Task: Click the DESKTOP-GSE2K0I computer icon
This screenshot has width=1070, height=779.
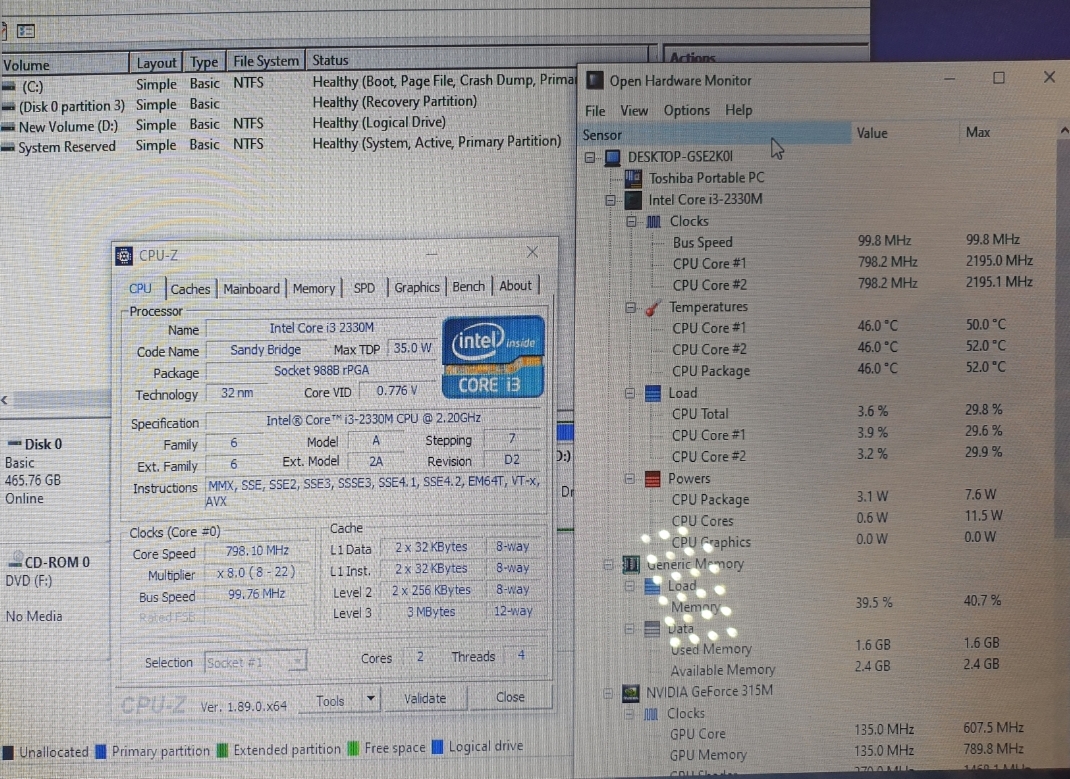Action: pyautogui.click(x=611, y=158)
